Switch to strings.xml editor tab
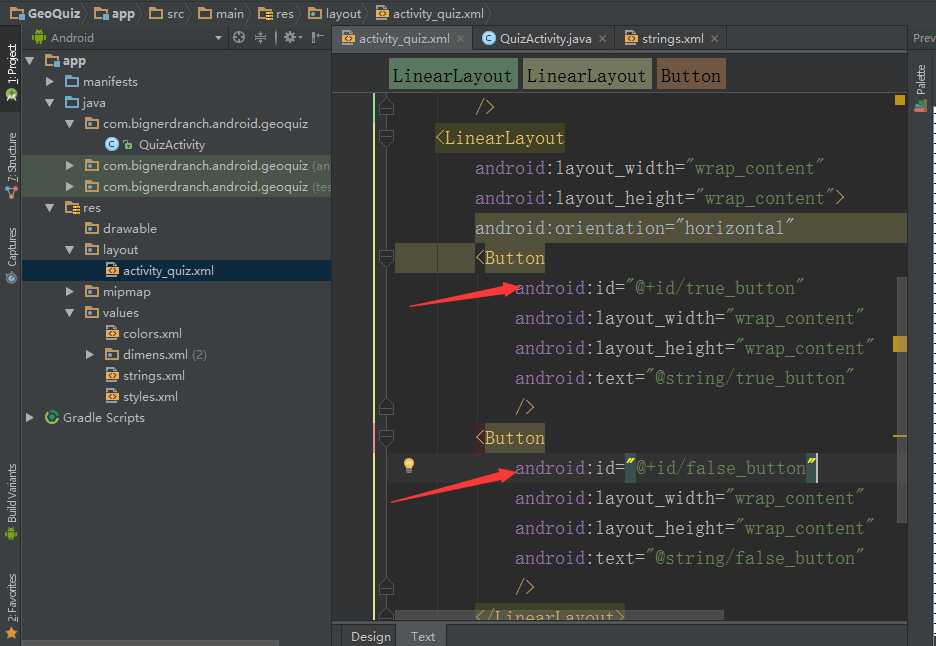 point(672,39)
